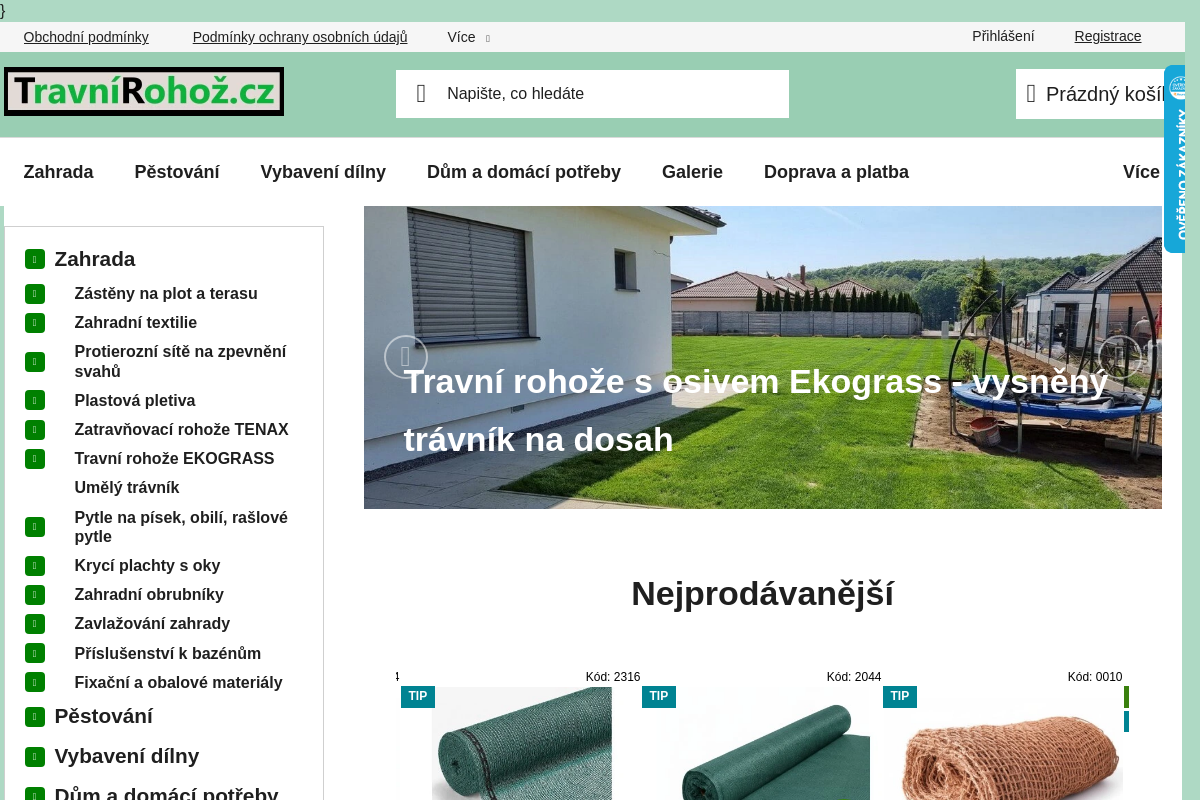Viewport: 1200px width, 800px height.
Task: Click the TravníRohož.cz logo
Action: [x=144, y=91]
